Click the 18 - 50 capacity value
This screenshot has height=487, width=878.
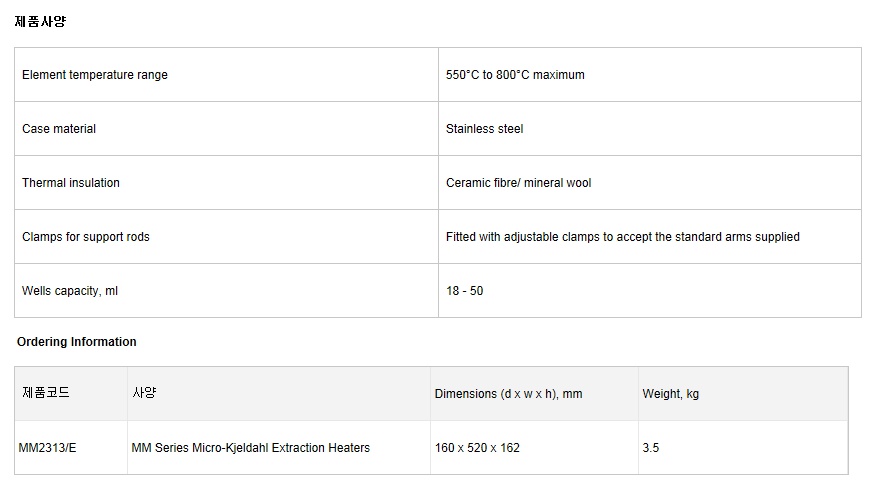[464, 291]
